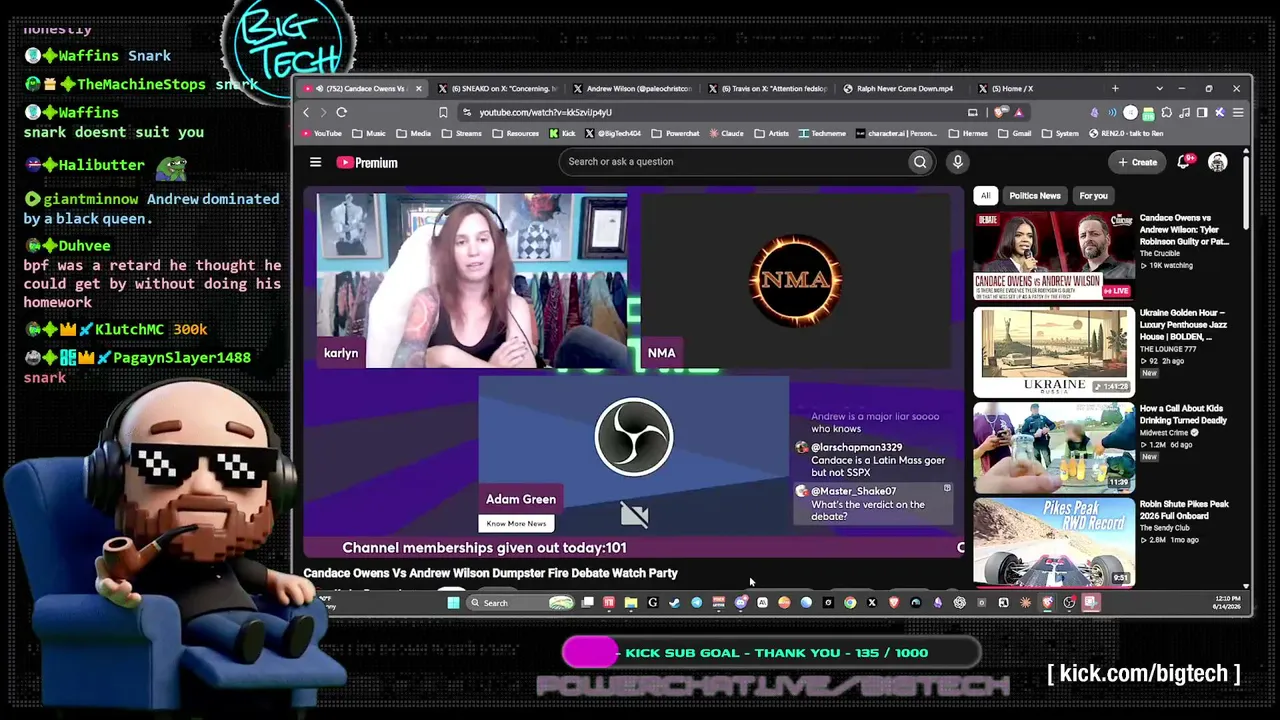Expand the message options for Master_Shake07
Image resolution: width=1280 pixels, height=720 pixels.
pos(947,488)
